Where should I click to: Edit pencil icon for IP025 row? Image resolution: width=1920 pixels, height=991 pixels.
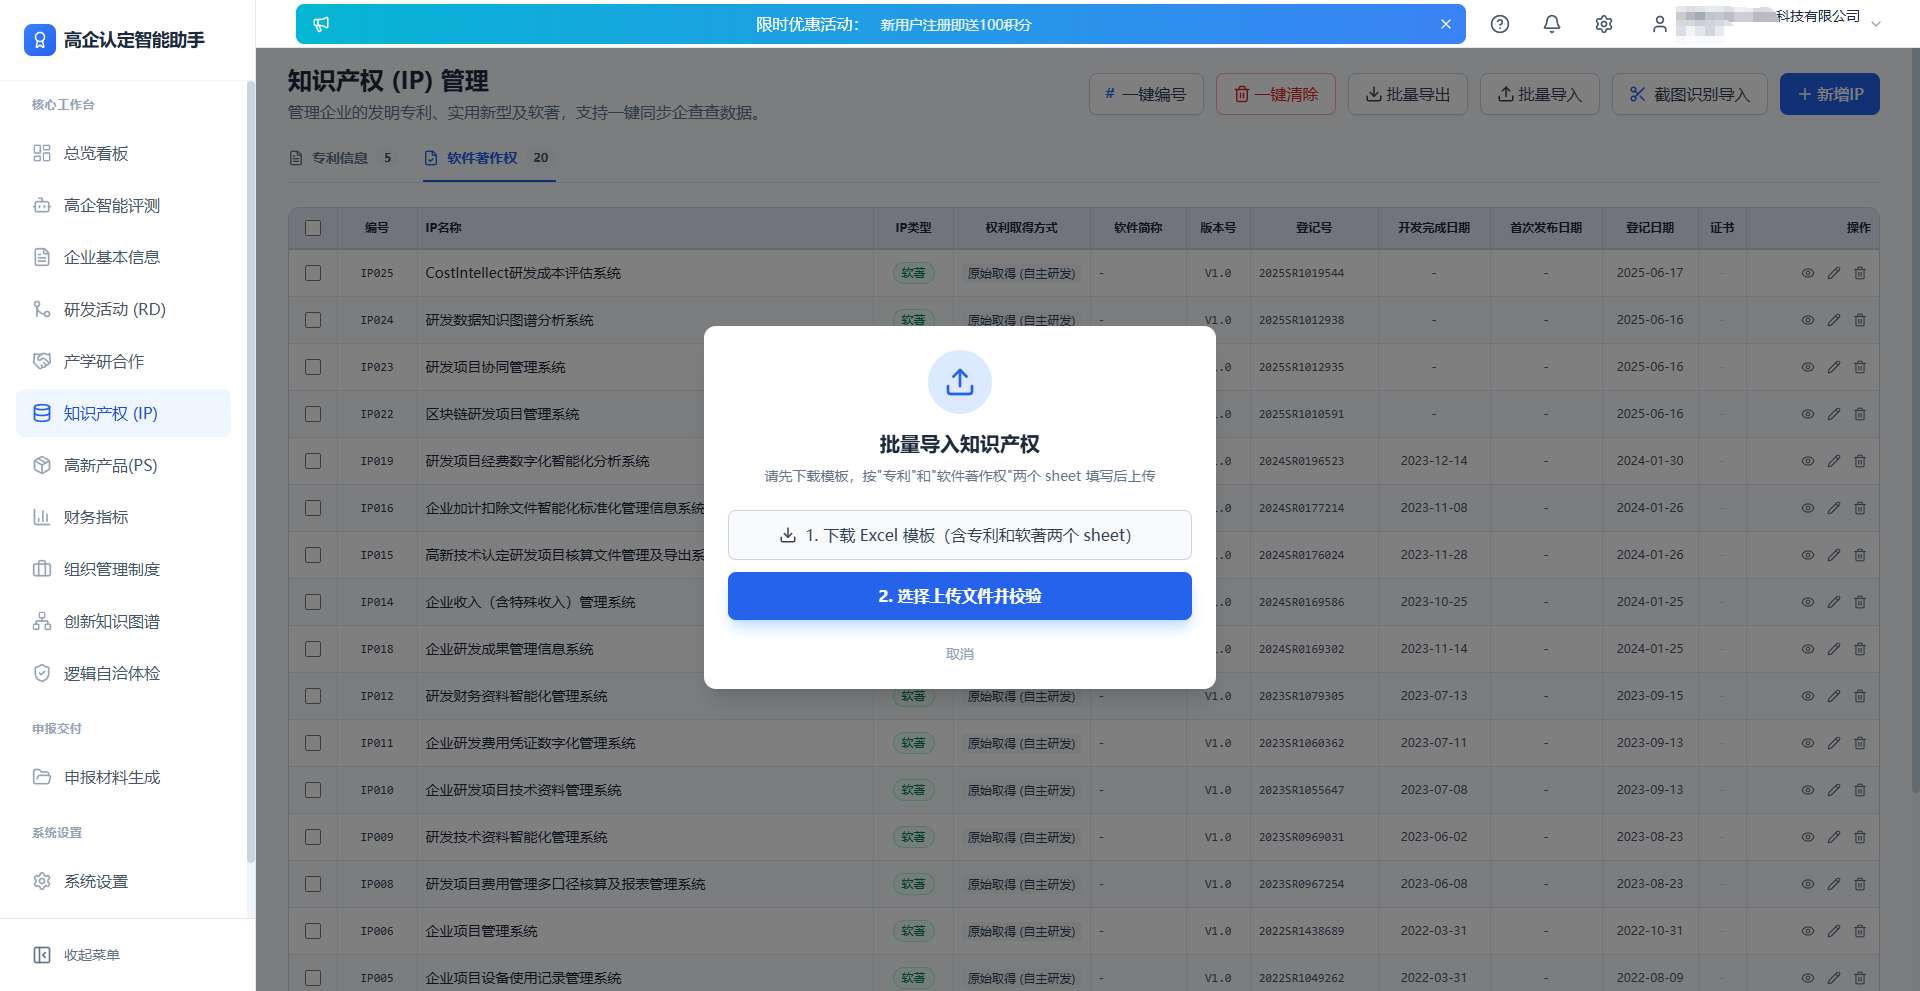[x=1834, y=273]
